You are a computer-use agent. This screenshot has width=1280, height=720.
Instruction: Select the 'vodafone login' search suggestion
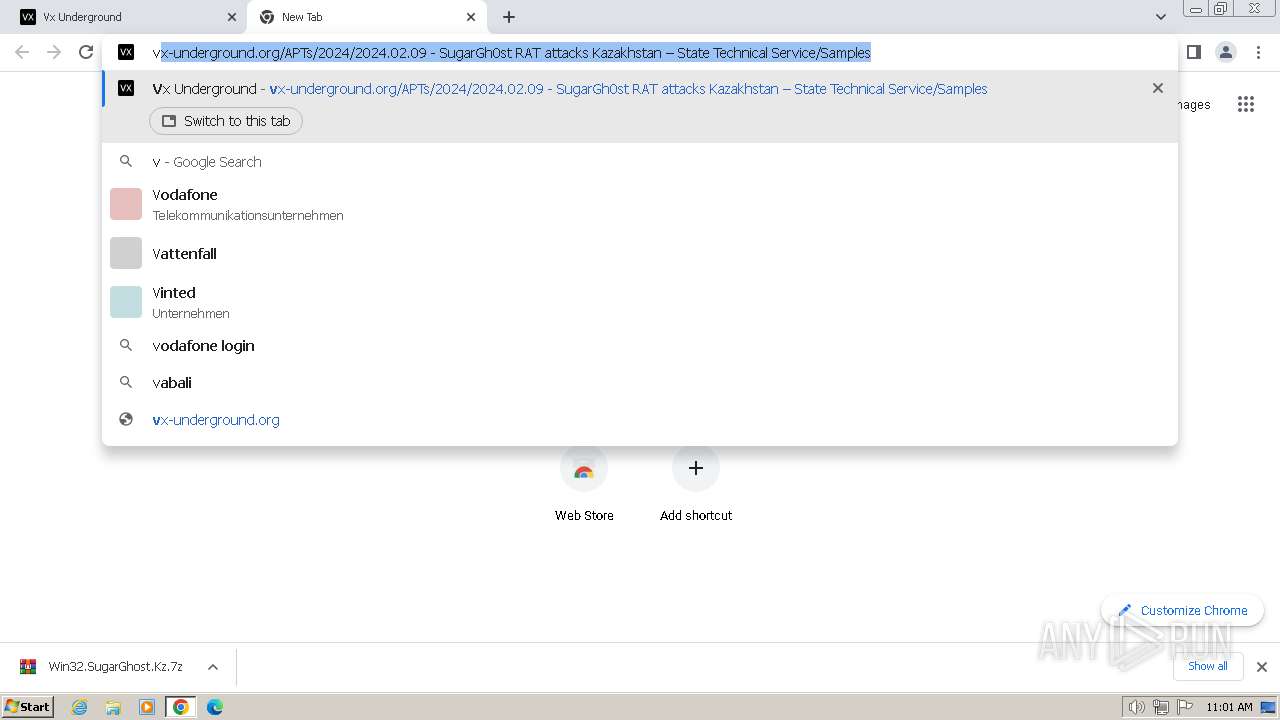[x=640, y=346]
